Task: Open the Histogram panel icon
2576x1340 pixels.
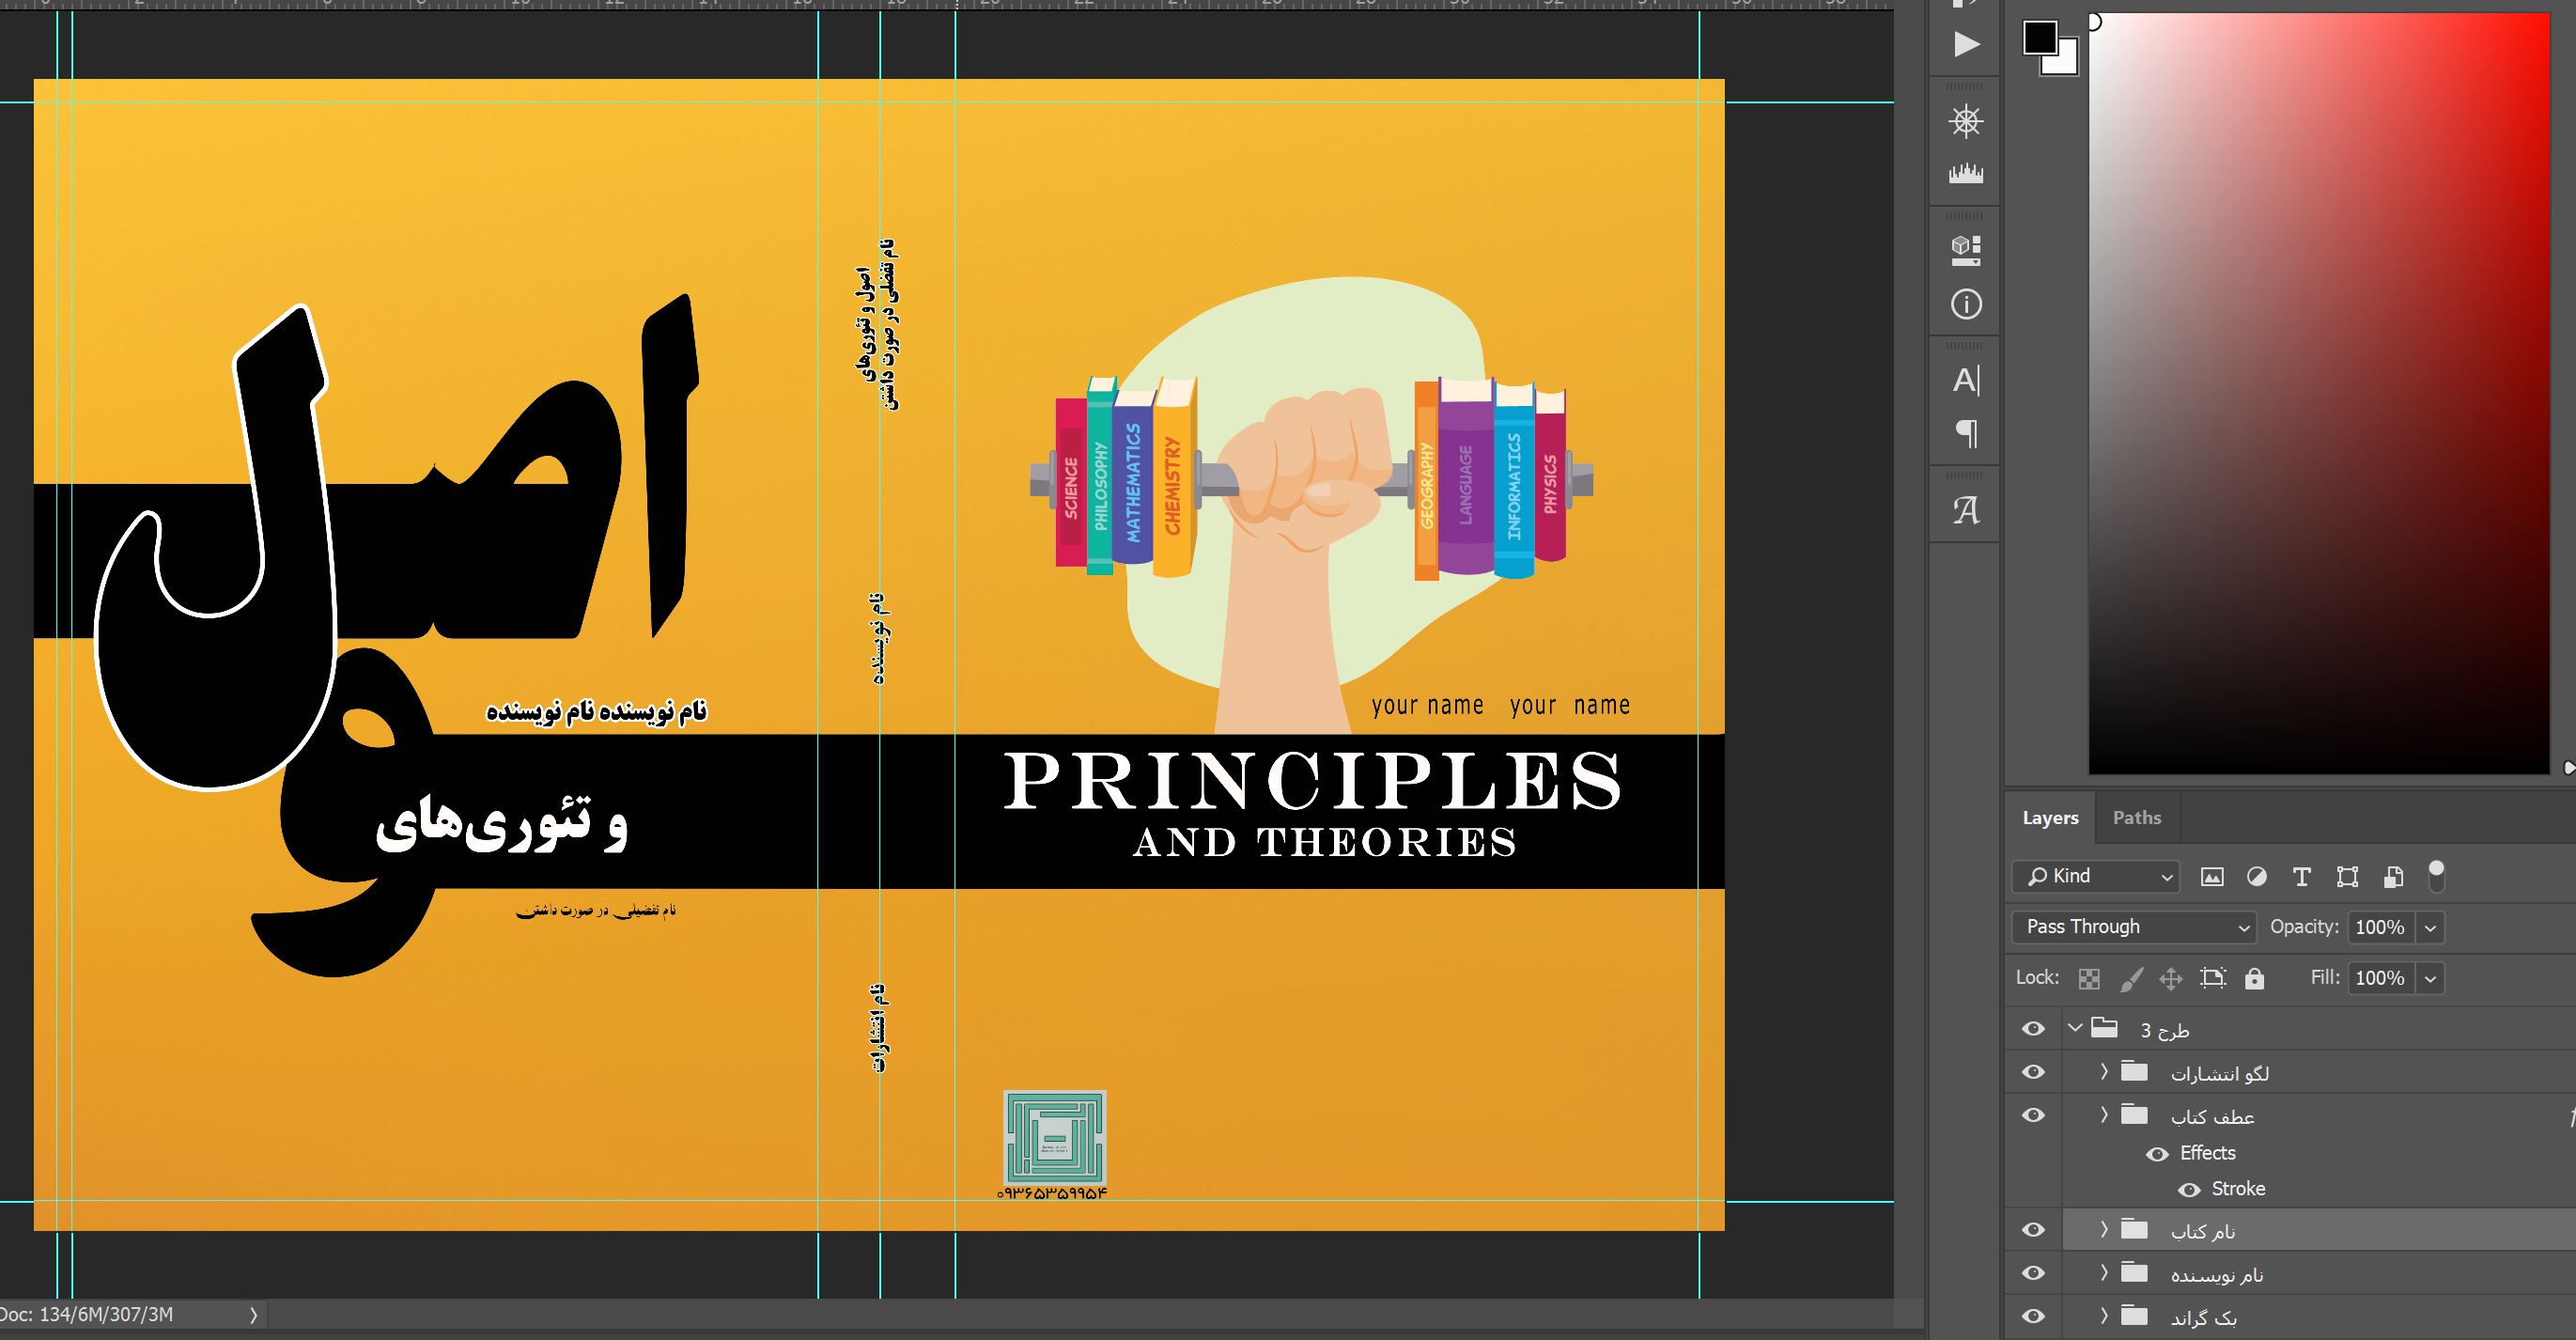Action: point(1965,174)
